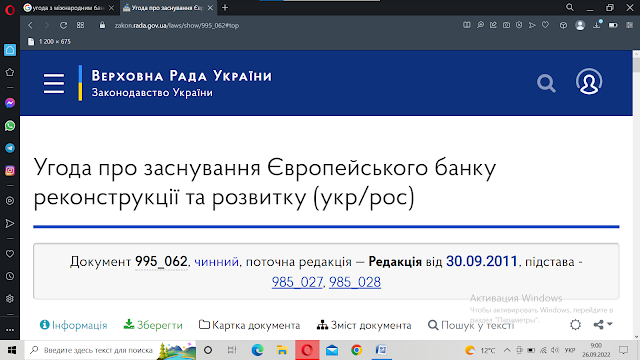Image resolution: width=640 pixels, height=360 pixels.
Task: Open bookmarks star icon in the sidebar
Action: [10, 72]
